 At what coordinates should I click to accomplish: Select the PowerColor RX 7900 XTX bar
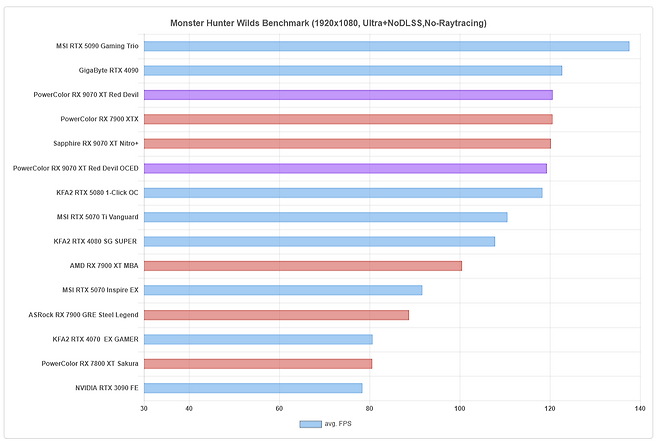[347, 119]
